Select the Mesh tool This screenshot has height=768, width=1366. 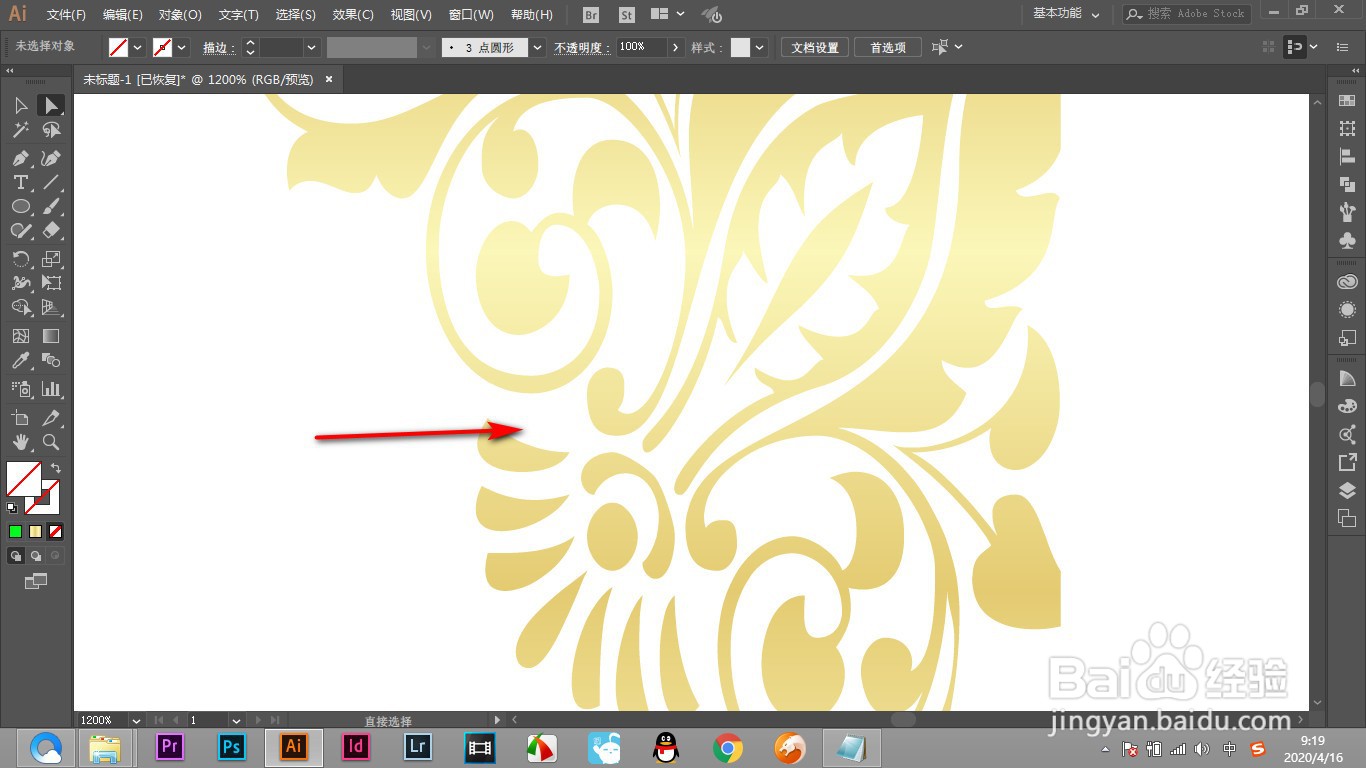pos(21,336)
